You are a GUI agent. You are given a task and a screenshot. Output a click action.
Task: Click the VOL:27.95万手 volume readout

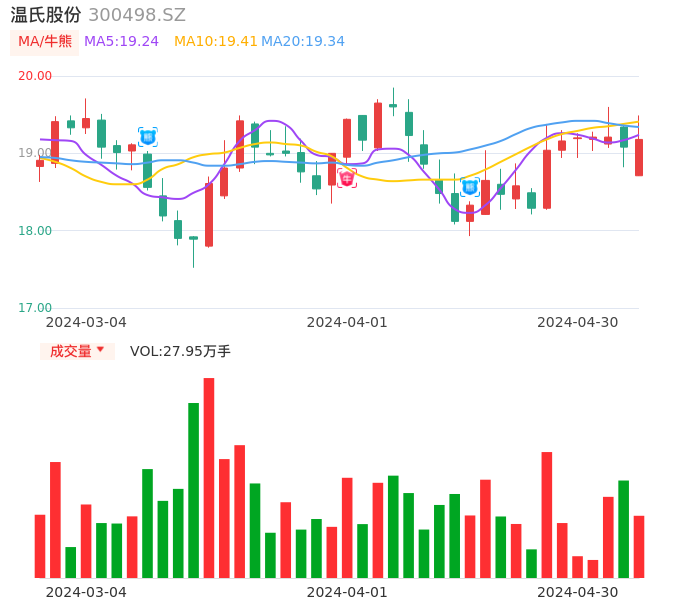click(180, 351)
